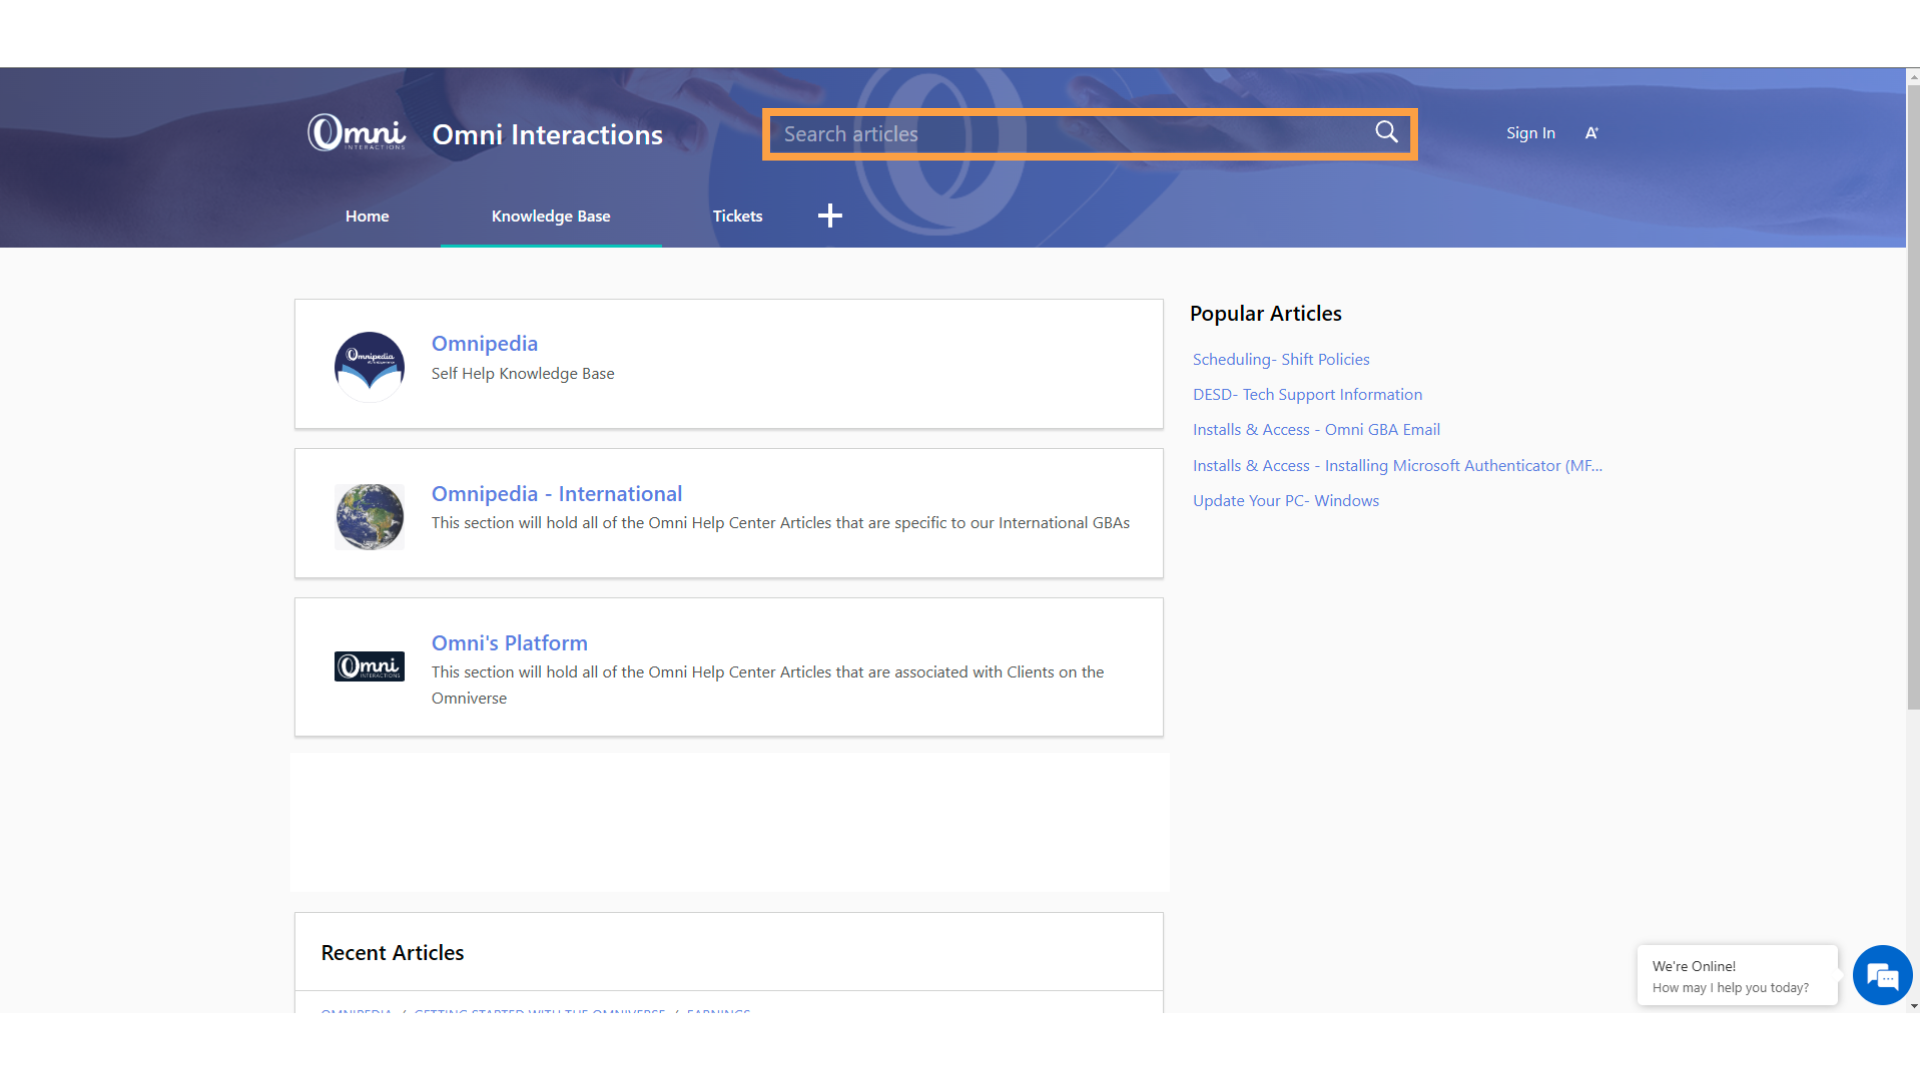Click the globe image for Omnipedia International

pyautogui.click(x=369, y=516)
